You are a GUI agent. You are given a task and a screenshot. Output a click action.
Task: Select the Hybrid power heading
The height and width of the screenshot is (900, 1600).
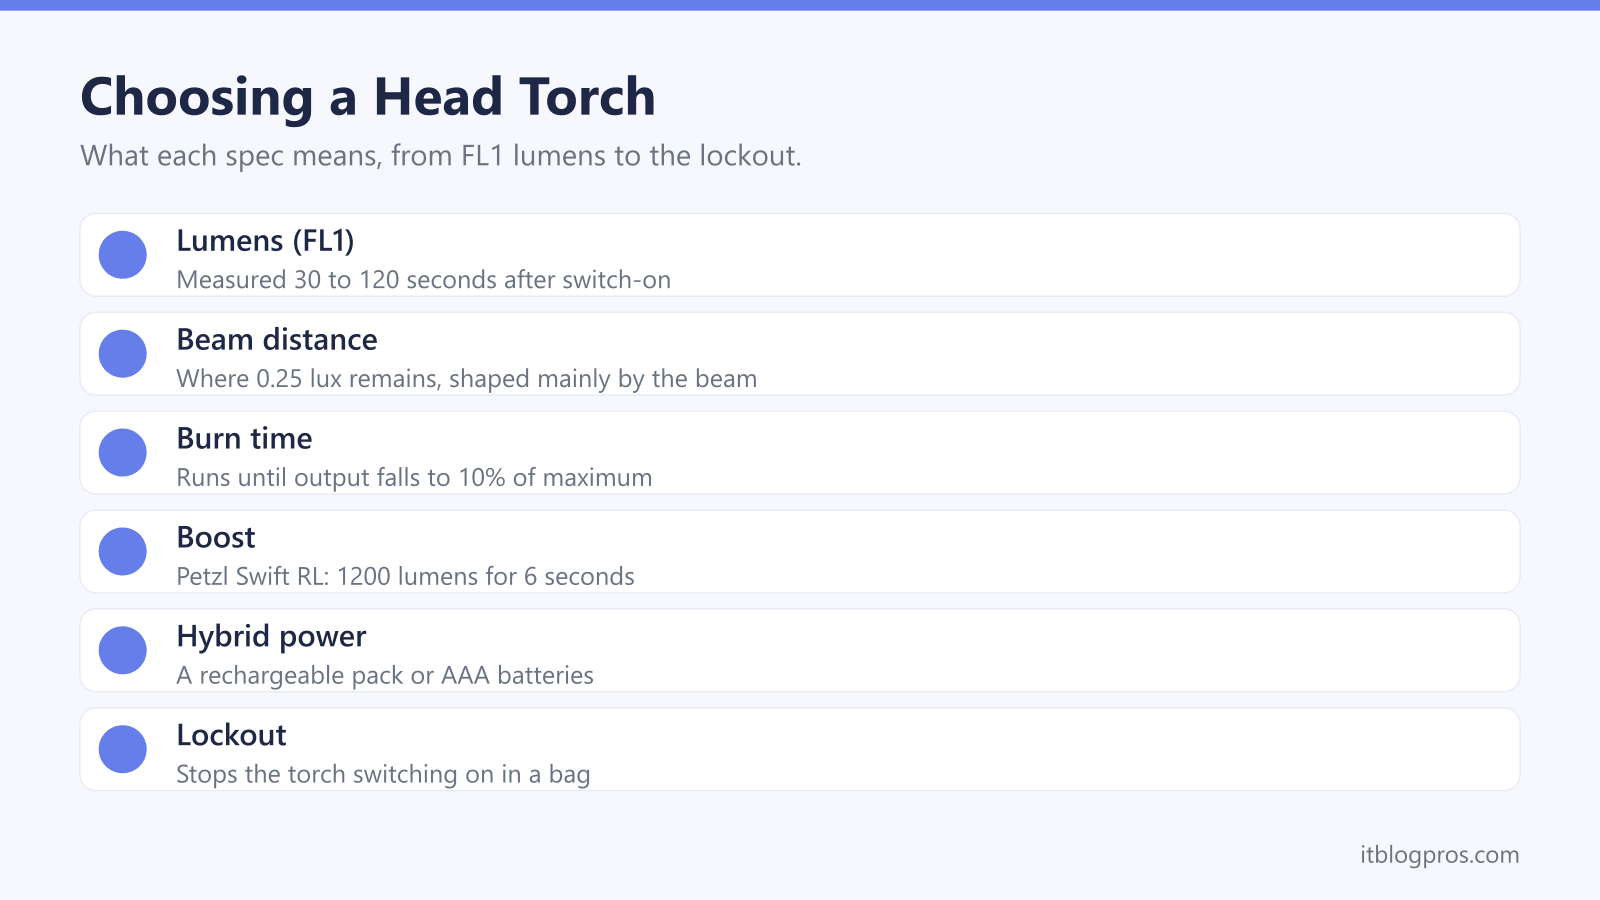click(x=271, y=637)
